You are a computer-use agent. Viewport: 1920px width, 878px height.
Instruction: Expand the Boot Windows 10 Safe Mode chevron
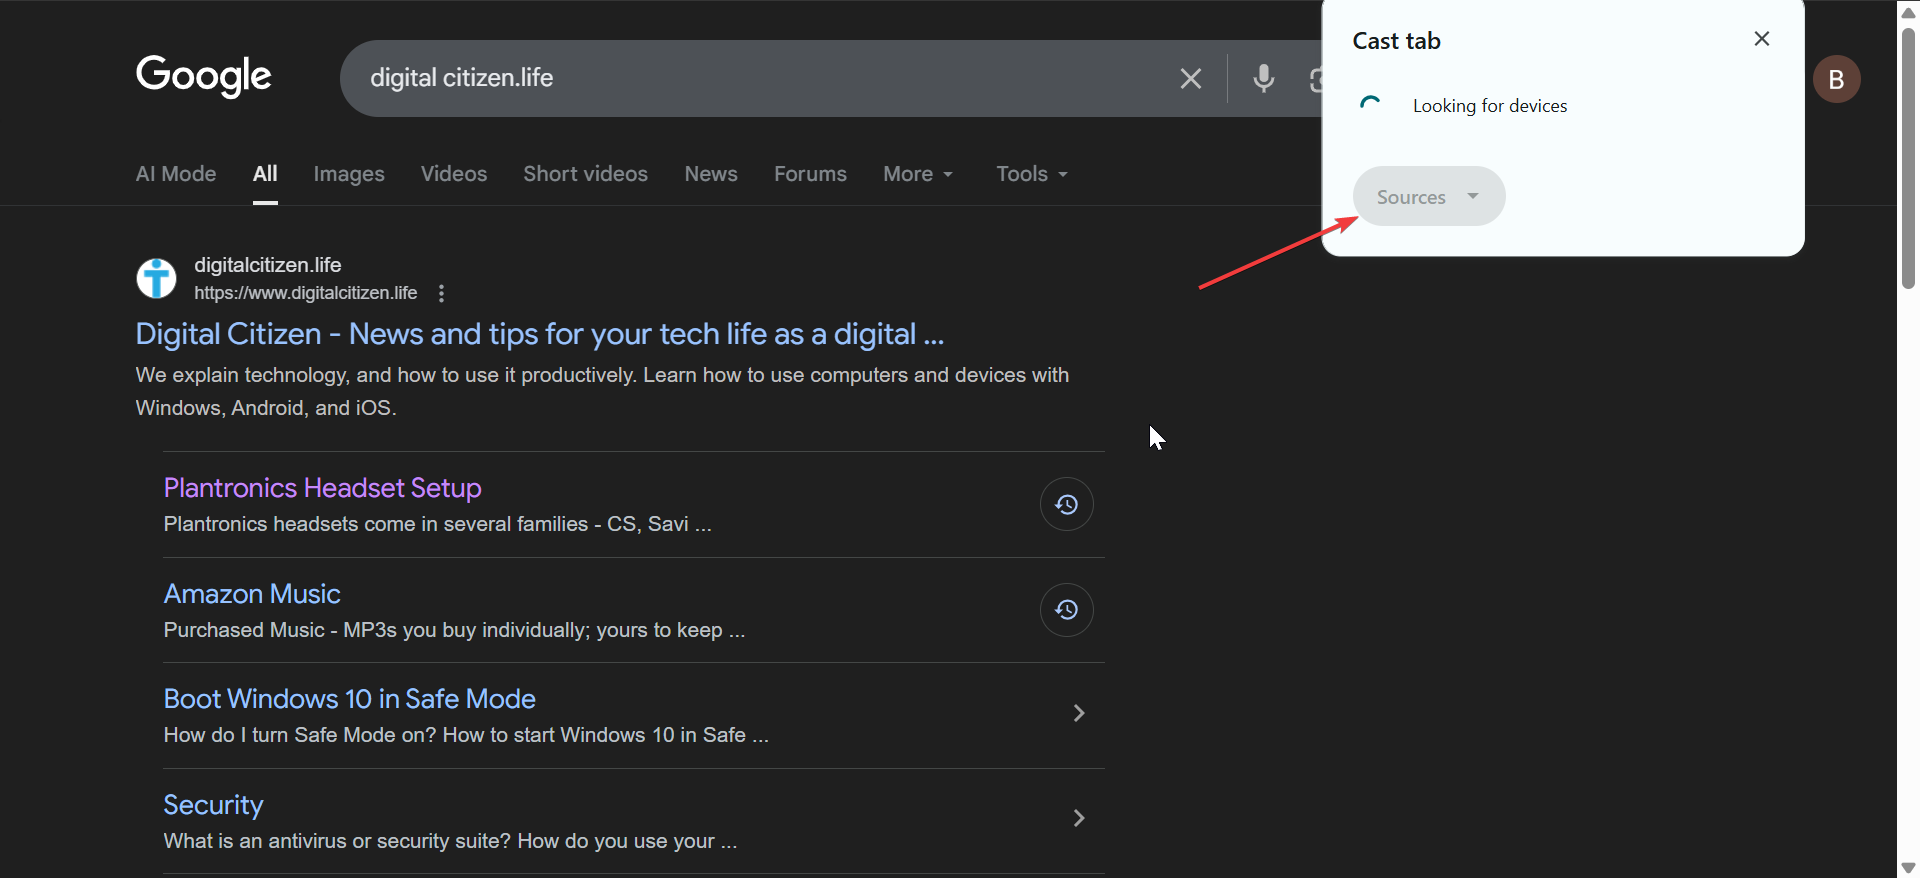(1078, 713)
